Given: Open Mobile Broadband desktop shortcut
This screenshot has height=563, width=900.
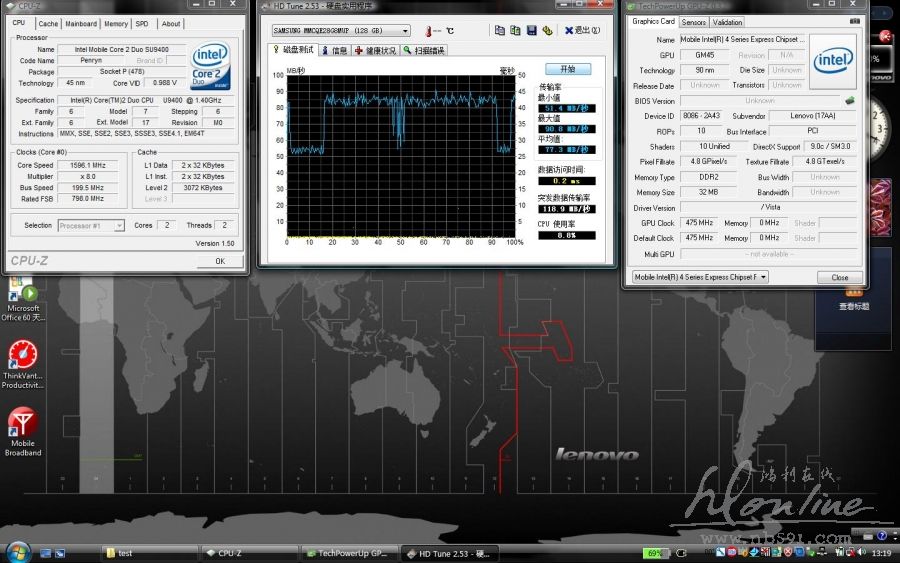Looking at the screenshot, I should 23,430.
